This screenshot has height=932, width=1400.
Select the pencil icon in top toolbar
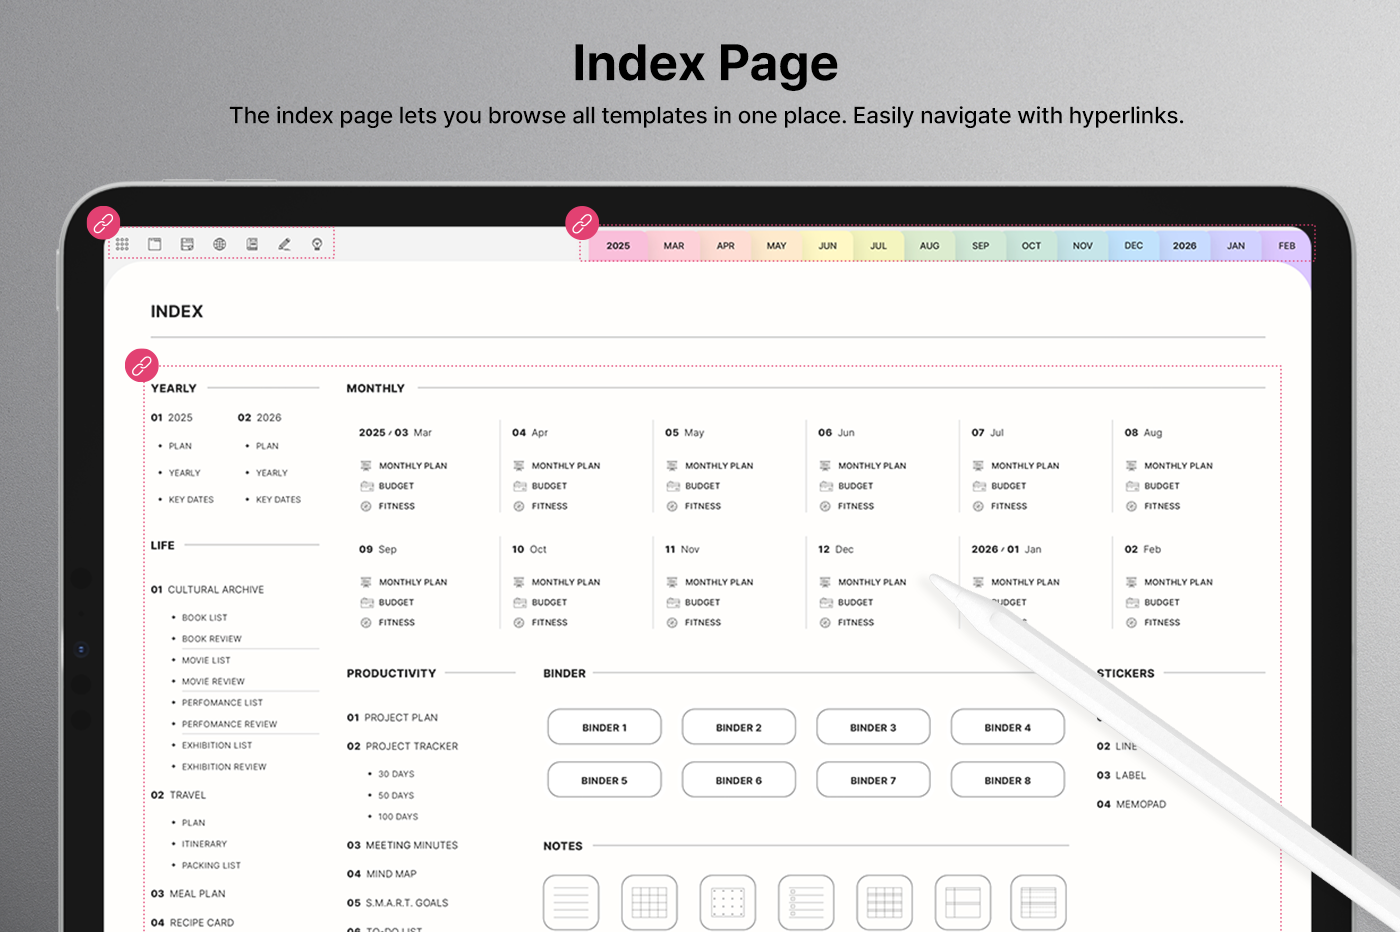point(284,244)
